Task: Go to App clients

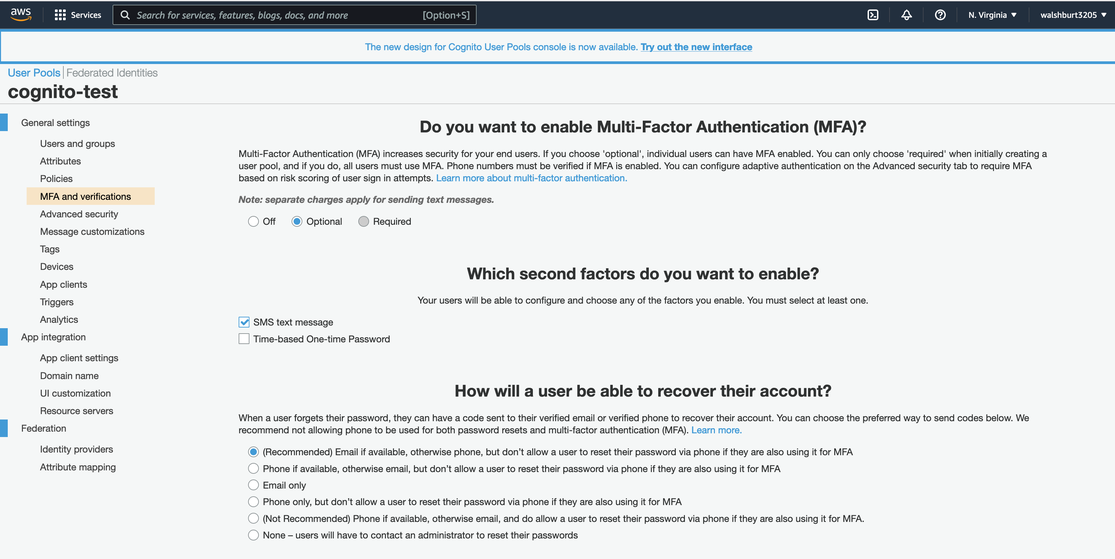Action: (x=63, y=284)
